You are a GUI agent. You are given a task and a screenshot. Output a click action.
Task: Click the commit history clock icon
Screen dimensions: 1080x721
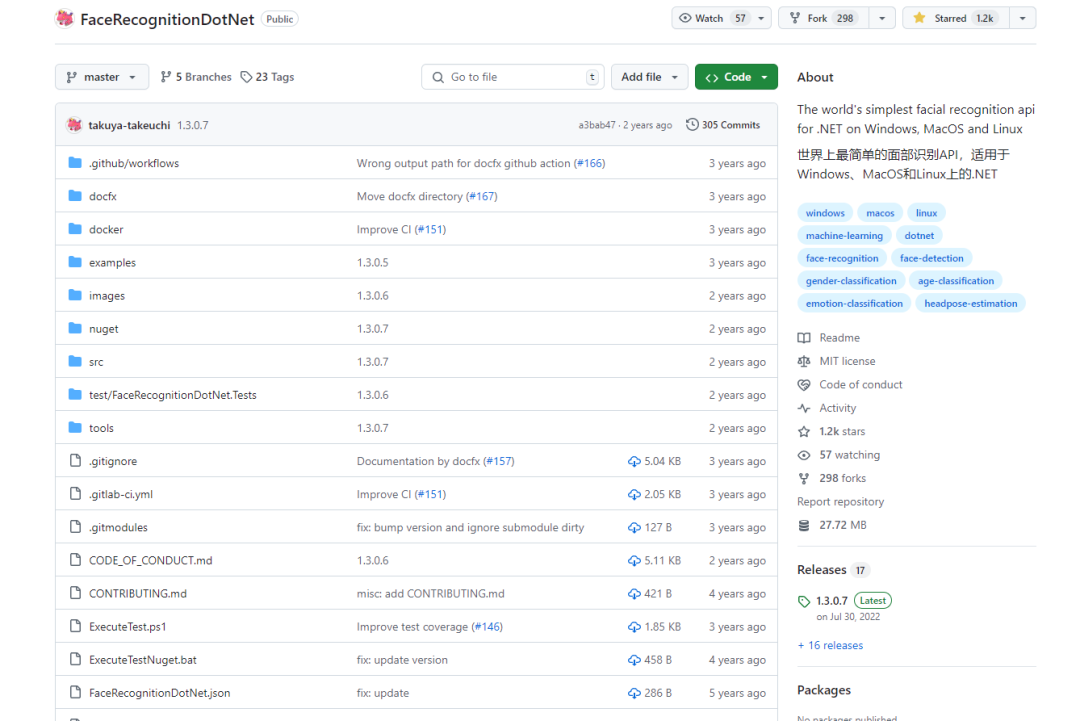point(692,125)
